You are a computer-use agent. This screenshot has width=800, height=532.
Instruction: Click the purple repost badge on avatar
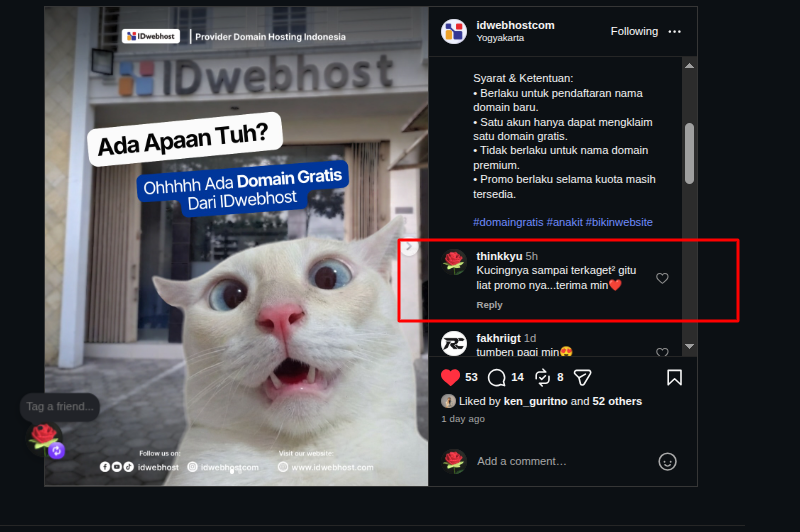[x=57, y=450]
